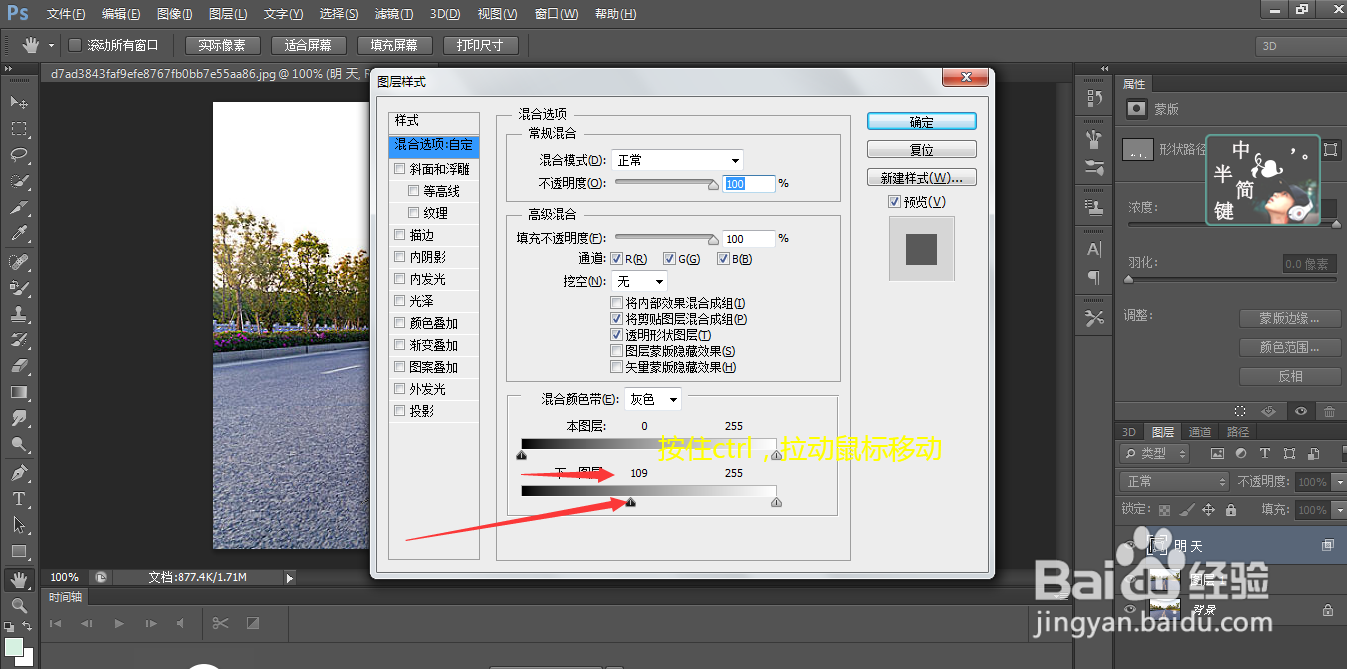
Task: Uncheck the G(G) channel checkbox
Action: [670, 258]
